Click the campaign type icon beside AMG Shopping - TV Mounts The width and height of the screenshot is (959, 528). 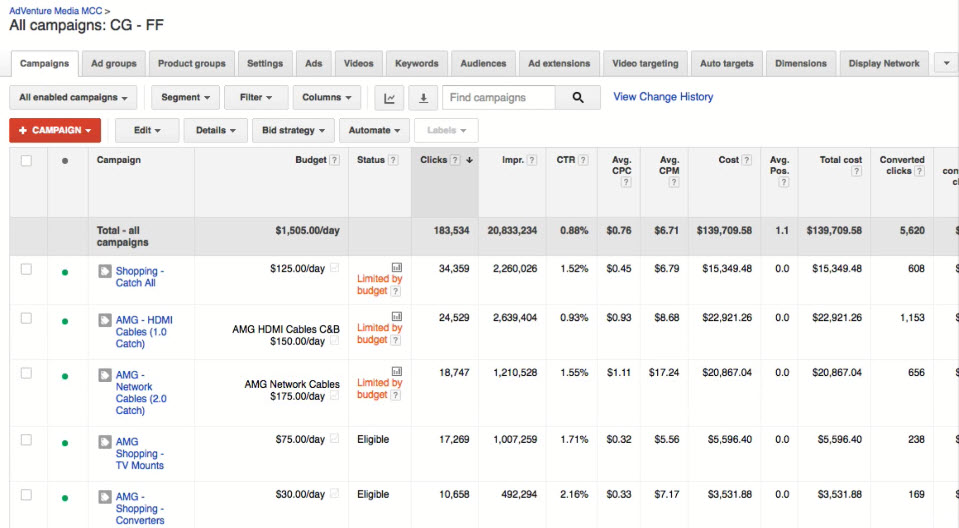tap(105, 442)
